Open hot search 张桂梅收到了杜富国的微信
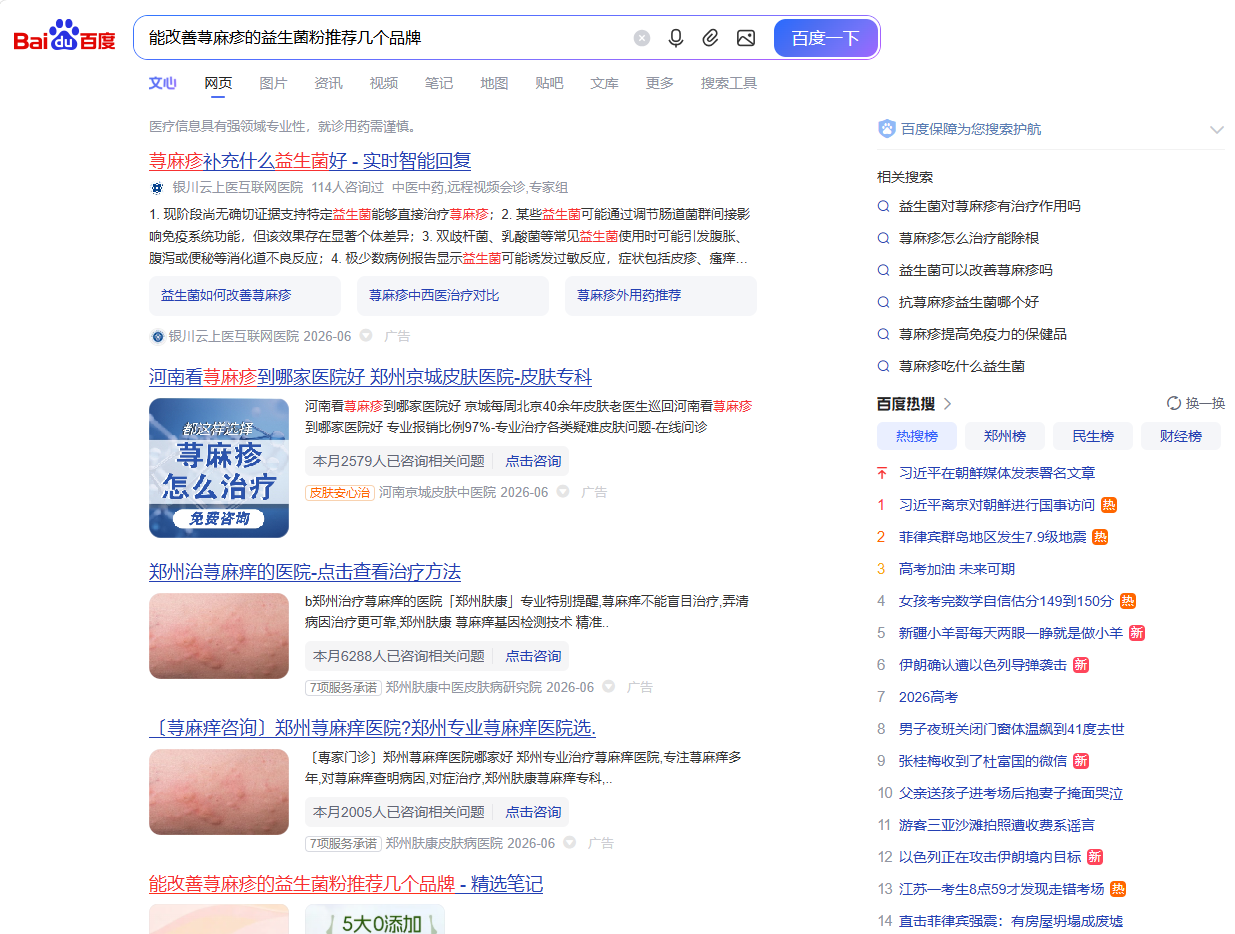 click(x=983, y=761)
